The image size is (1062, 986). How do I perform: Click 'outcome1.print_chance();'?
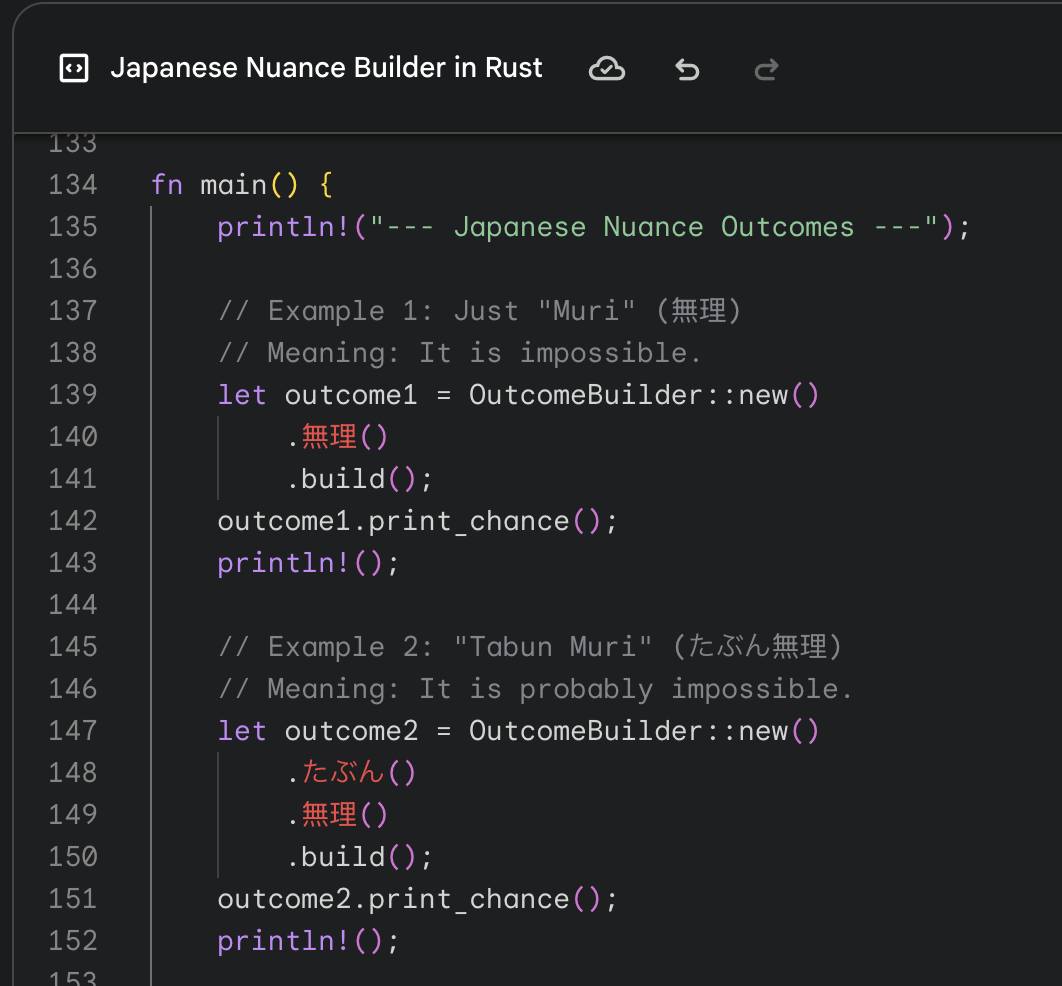tap(417, 521)
